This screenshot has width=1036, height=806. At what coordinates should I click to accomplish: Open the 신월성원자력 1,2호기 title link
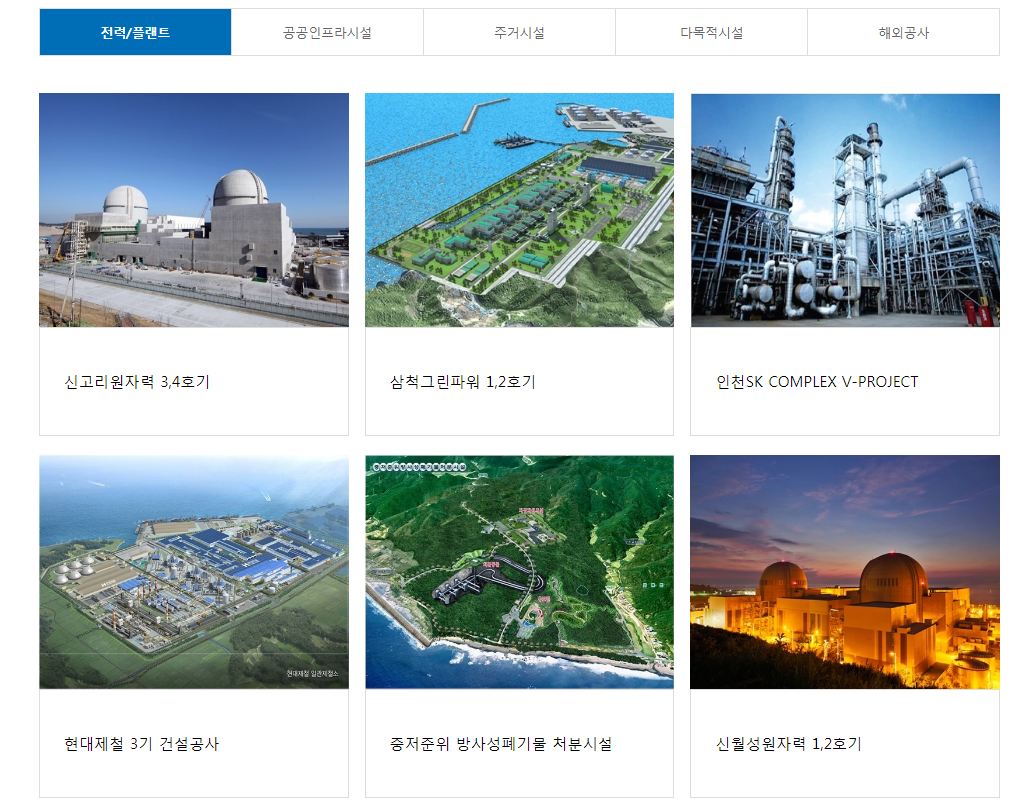click(x=789, y=744)
